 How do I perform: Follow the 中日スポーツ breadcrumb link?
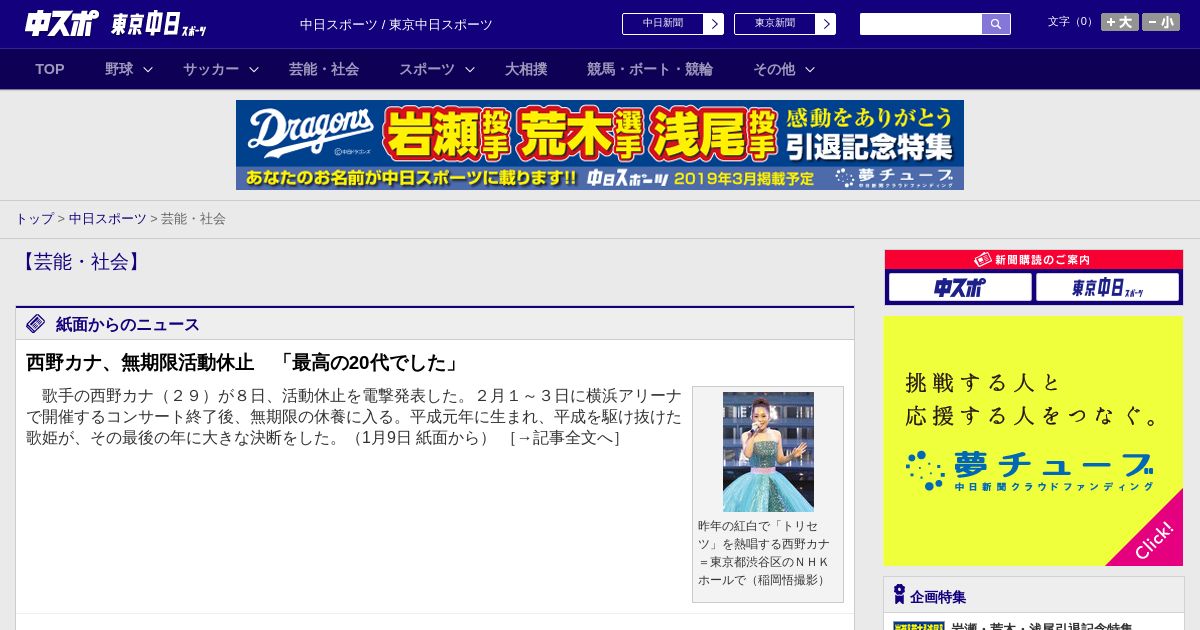pos(107,218)
